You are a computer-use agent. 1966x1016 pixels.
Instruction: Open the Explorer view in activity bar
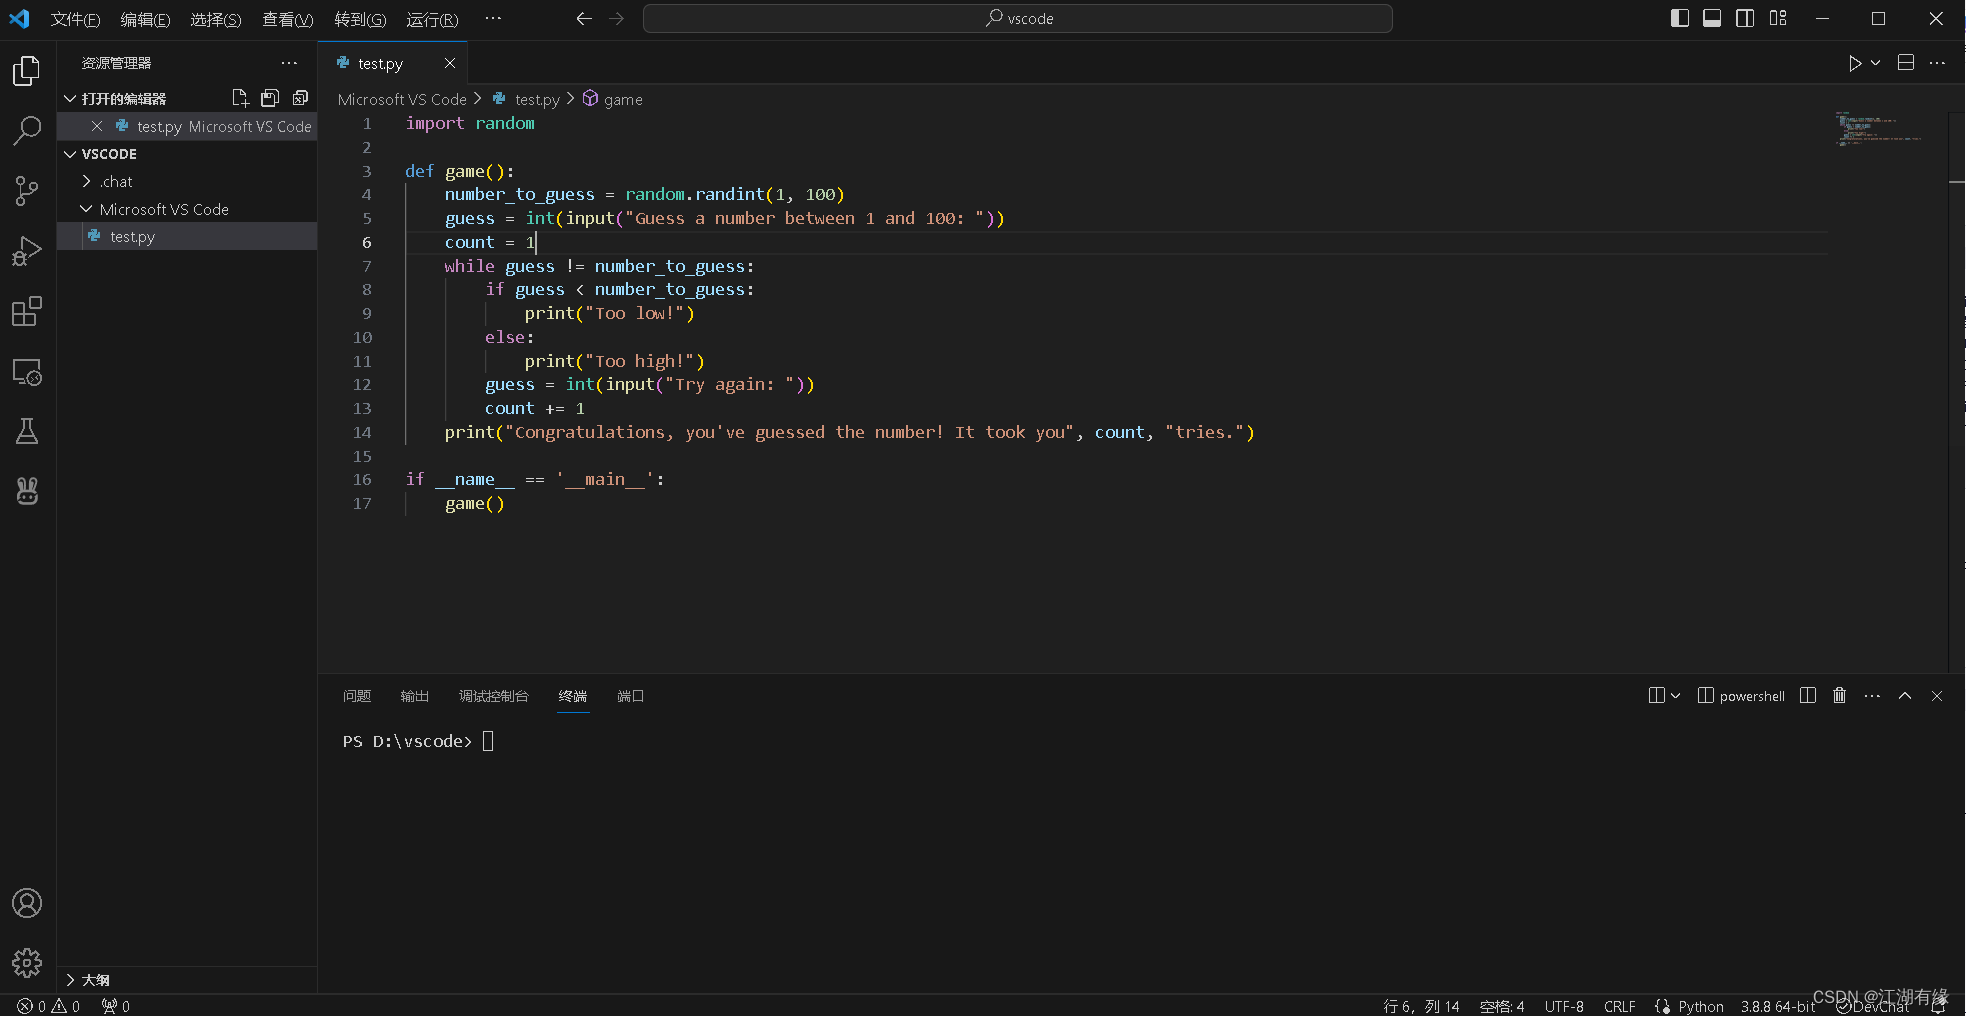(27, 70)
